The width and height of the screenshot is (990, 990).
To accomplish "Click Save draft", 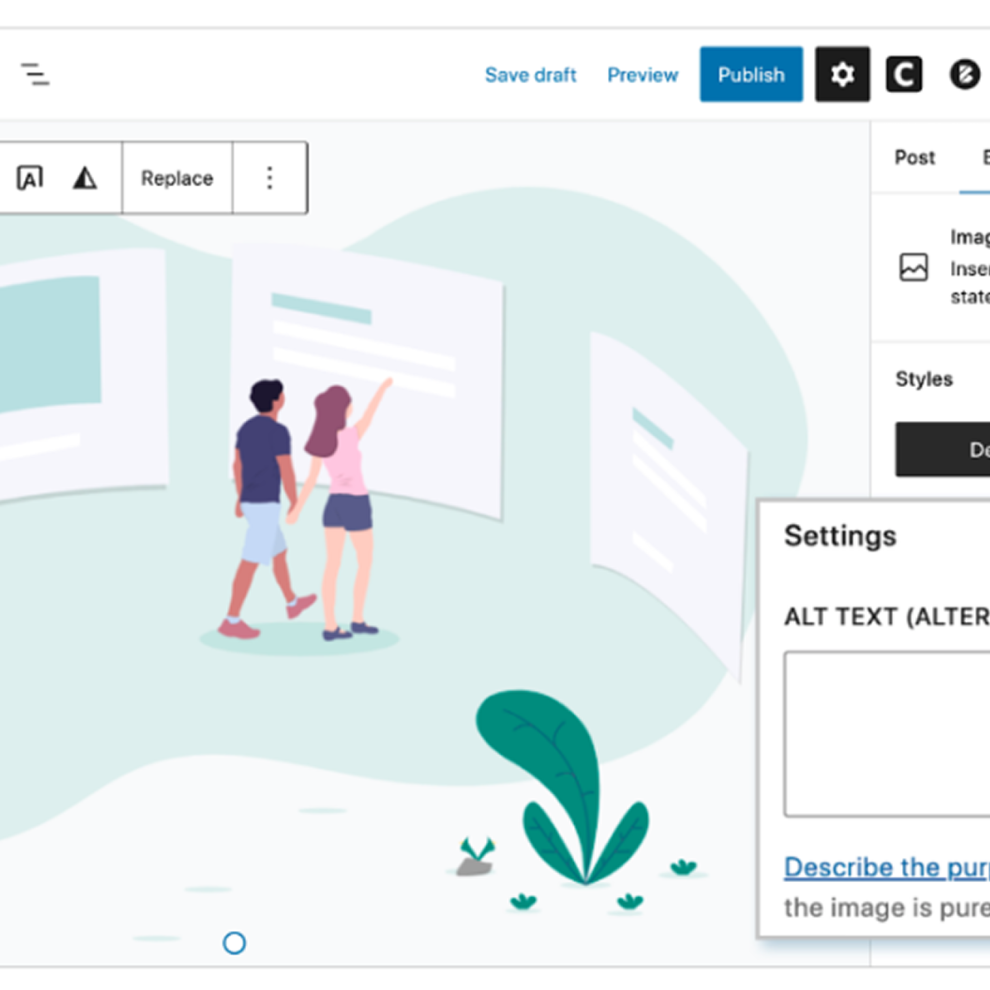I will pyautogui.click(x=530, y=75).
